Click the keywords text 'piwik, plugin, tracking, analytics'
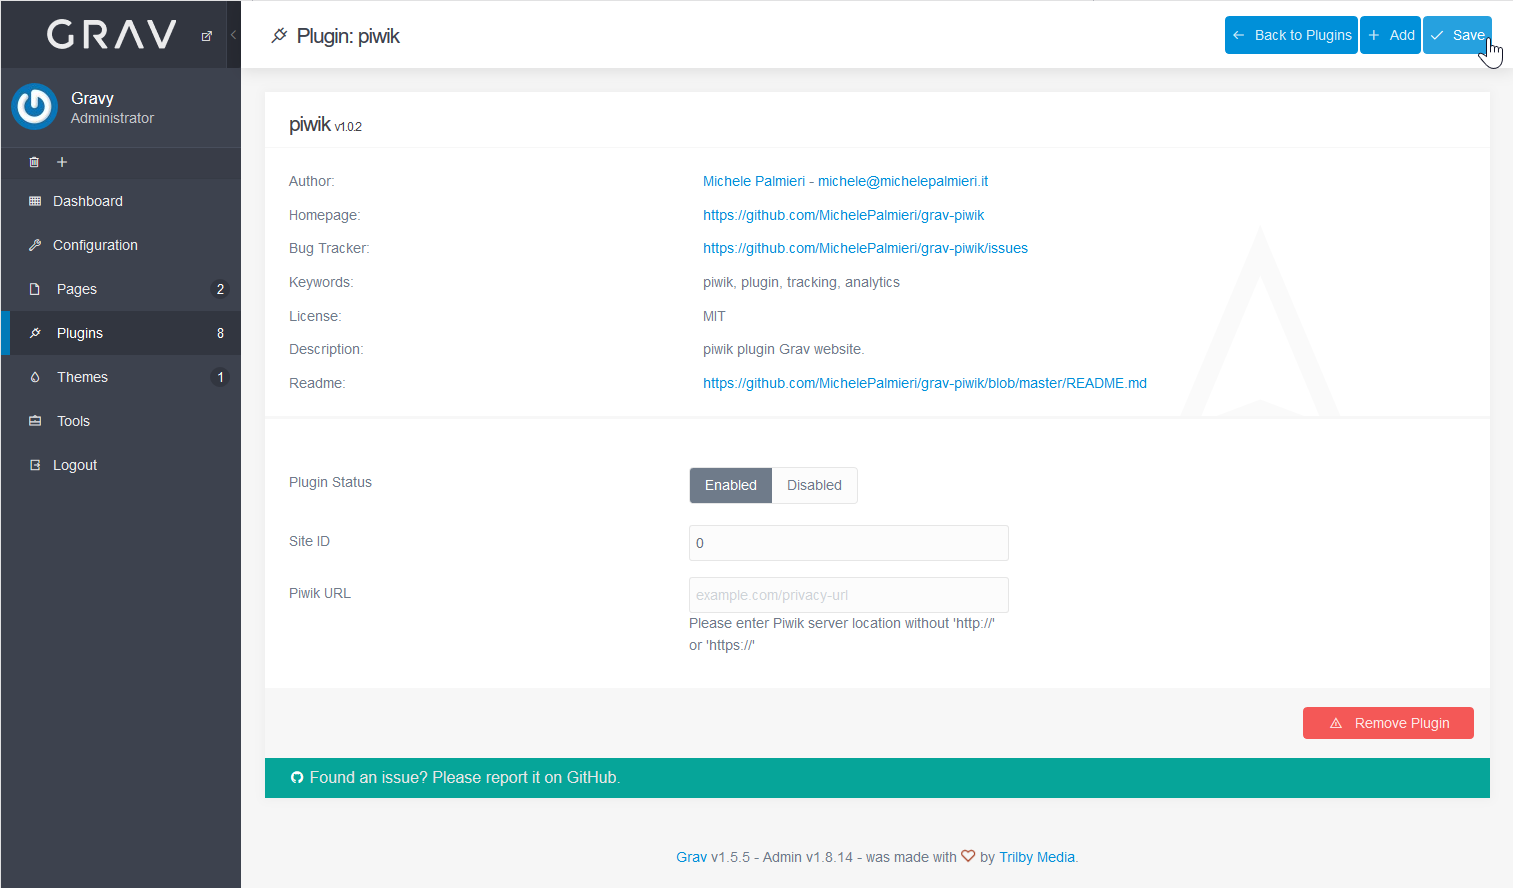Image resolution: width=1513 pixels, height=888 pixels. [x=801, y=282]
